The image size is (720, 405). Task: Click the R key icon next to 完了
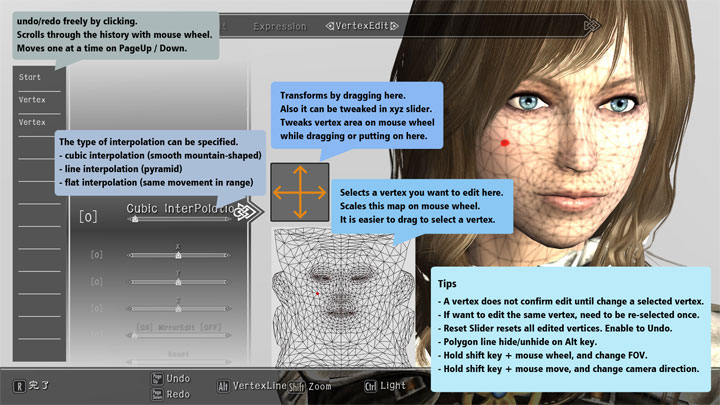[19, 386]
